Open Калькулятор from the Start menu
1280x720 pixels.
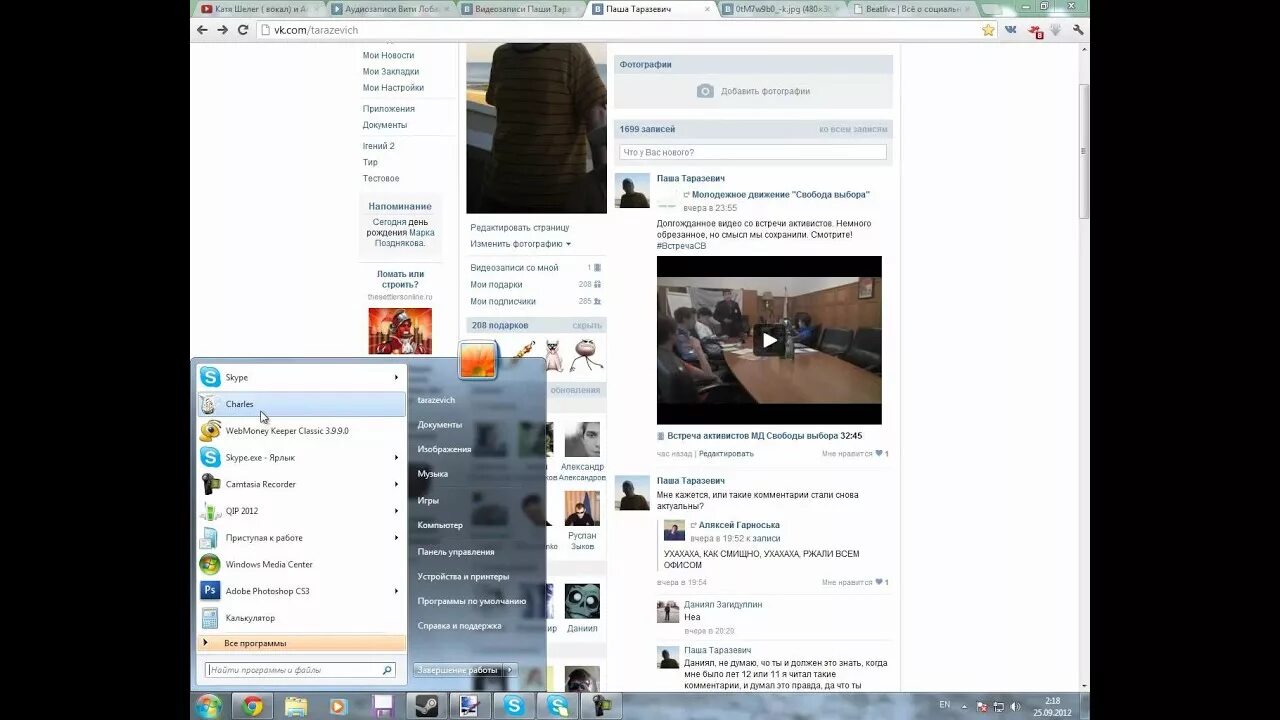click(301, 618)
